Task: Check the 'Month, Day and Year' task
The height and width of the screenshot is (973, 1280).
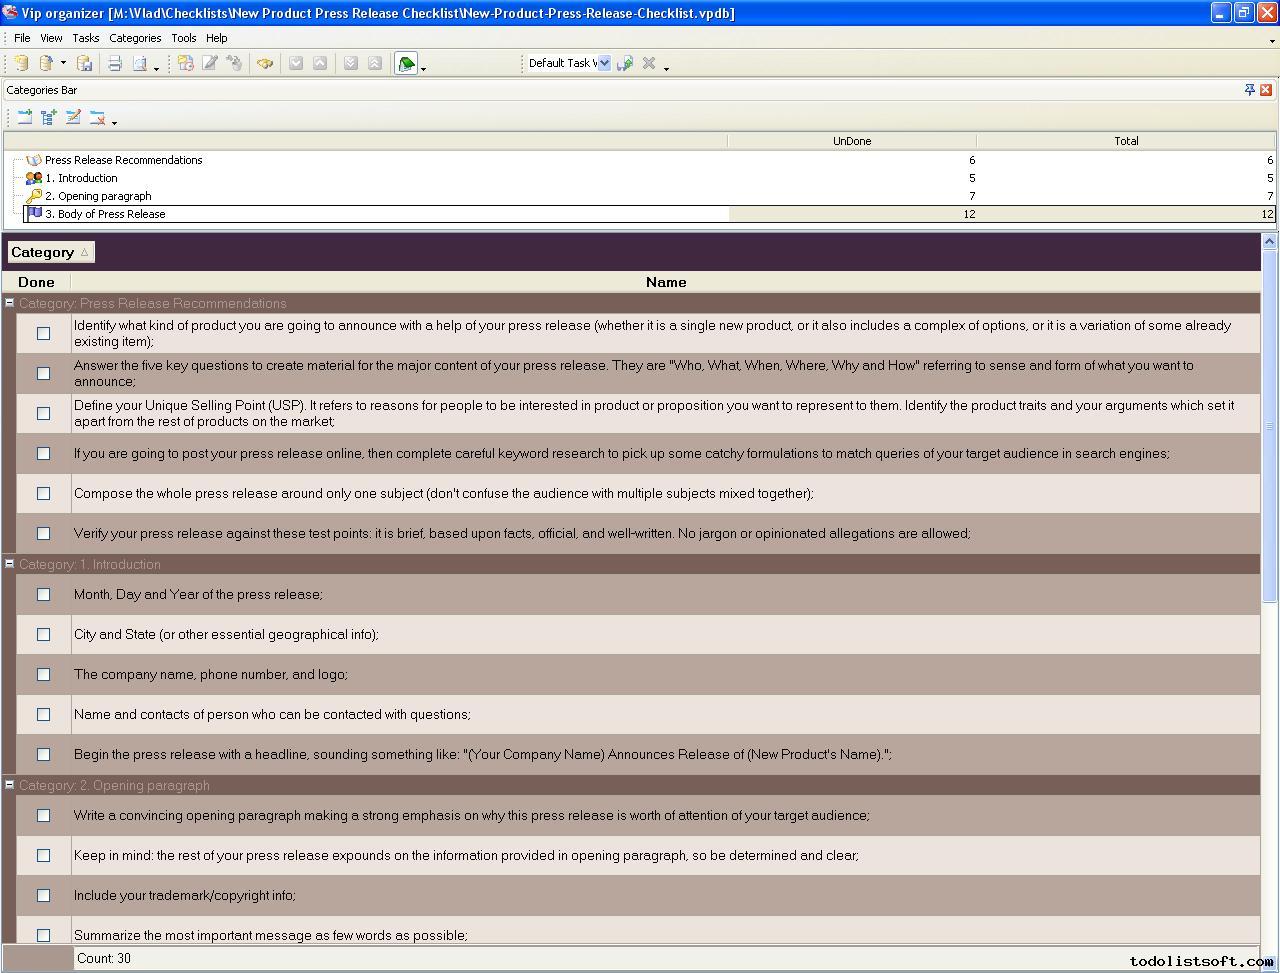Action: click(43, 594)
